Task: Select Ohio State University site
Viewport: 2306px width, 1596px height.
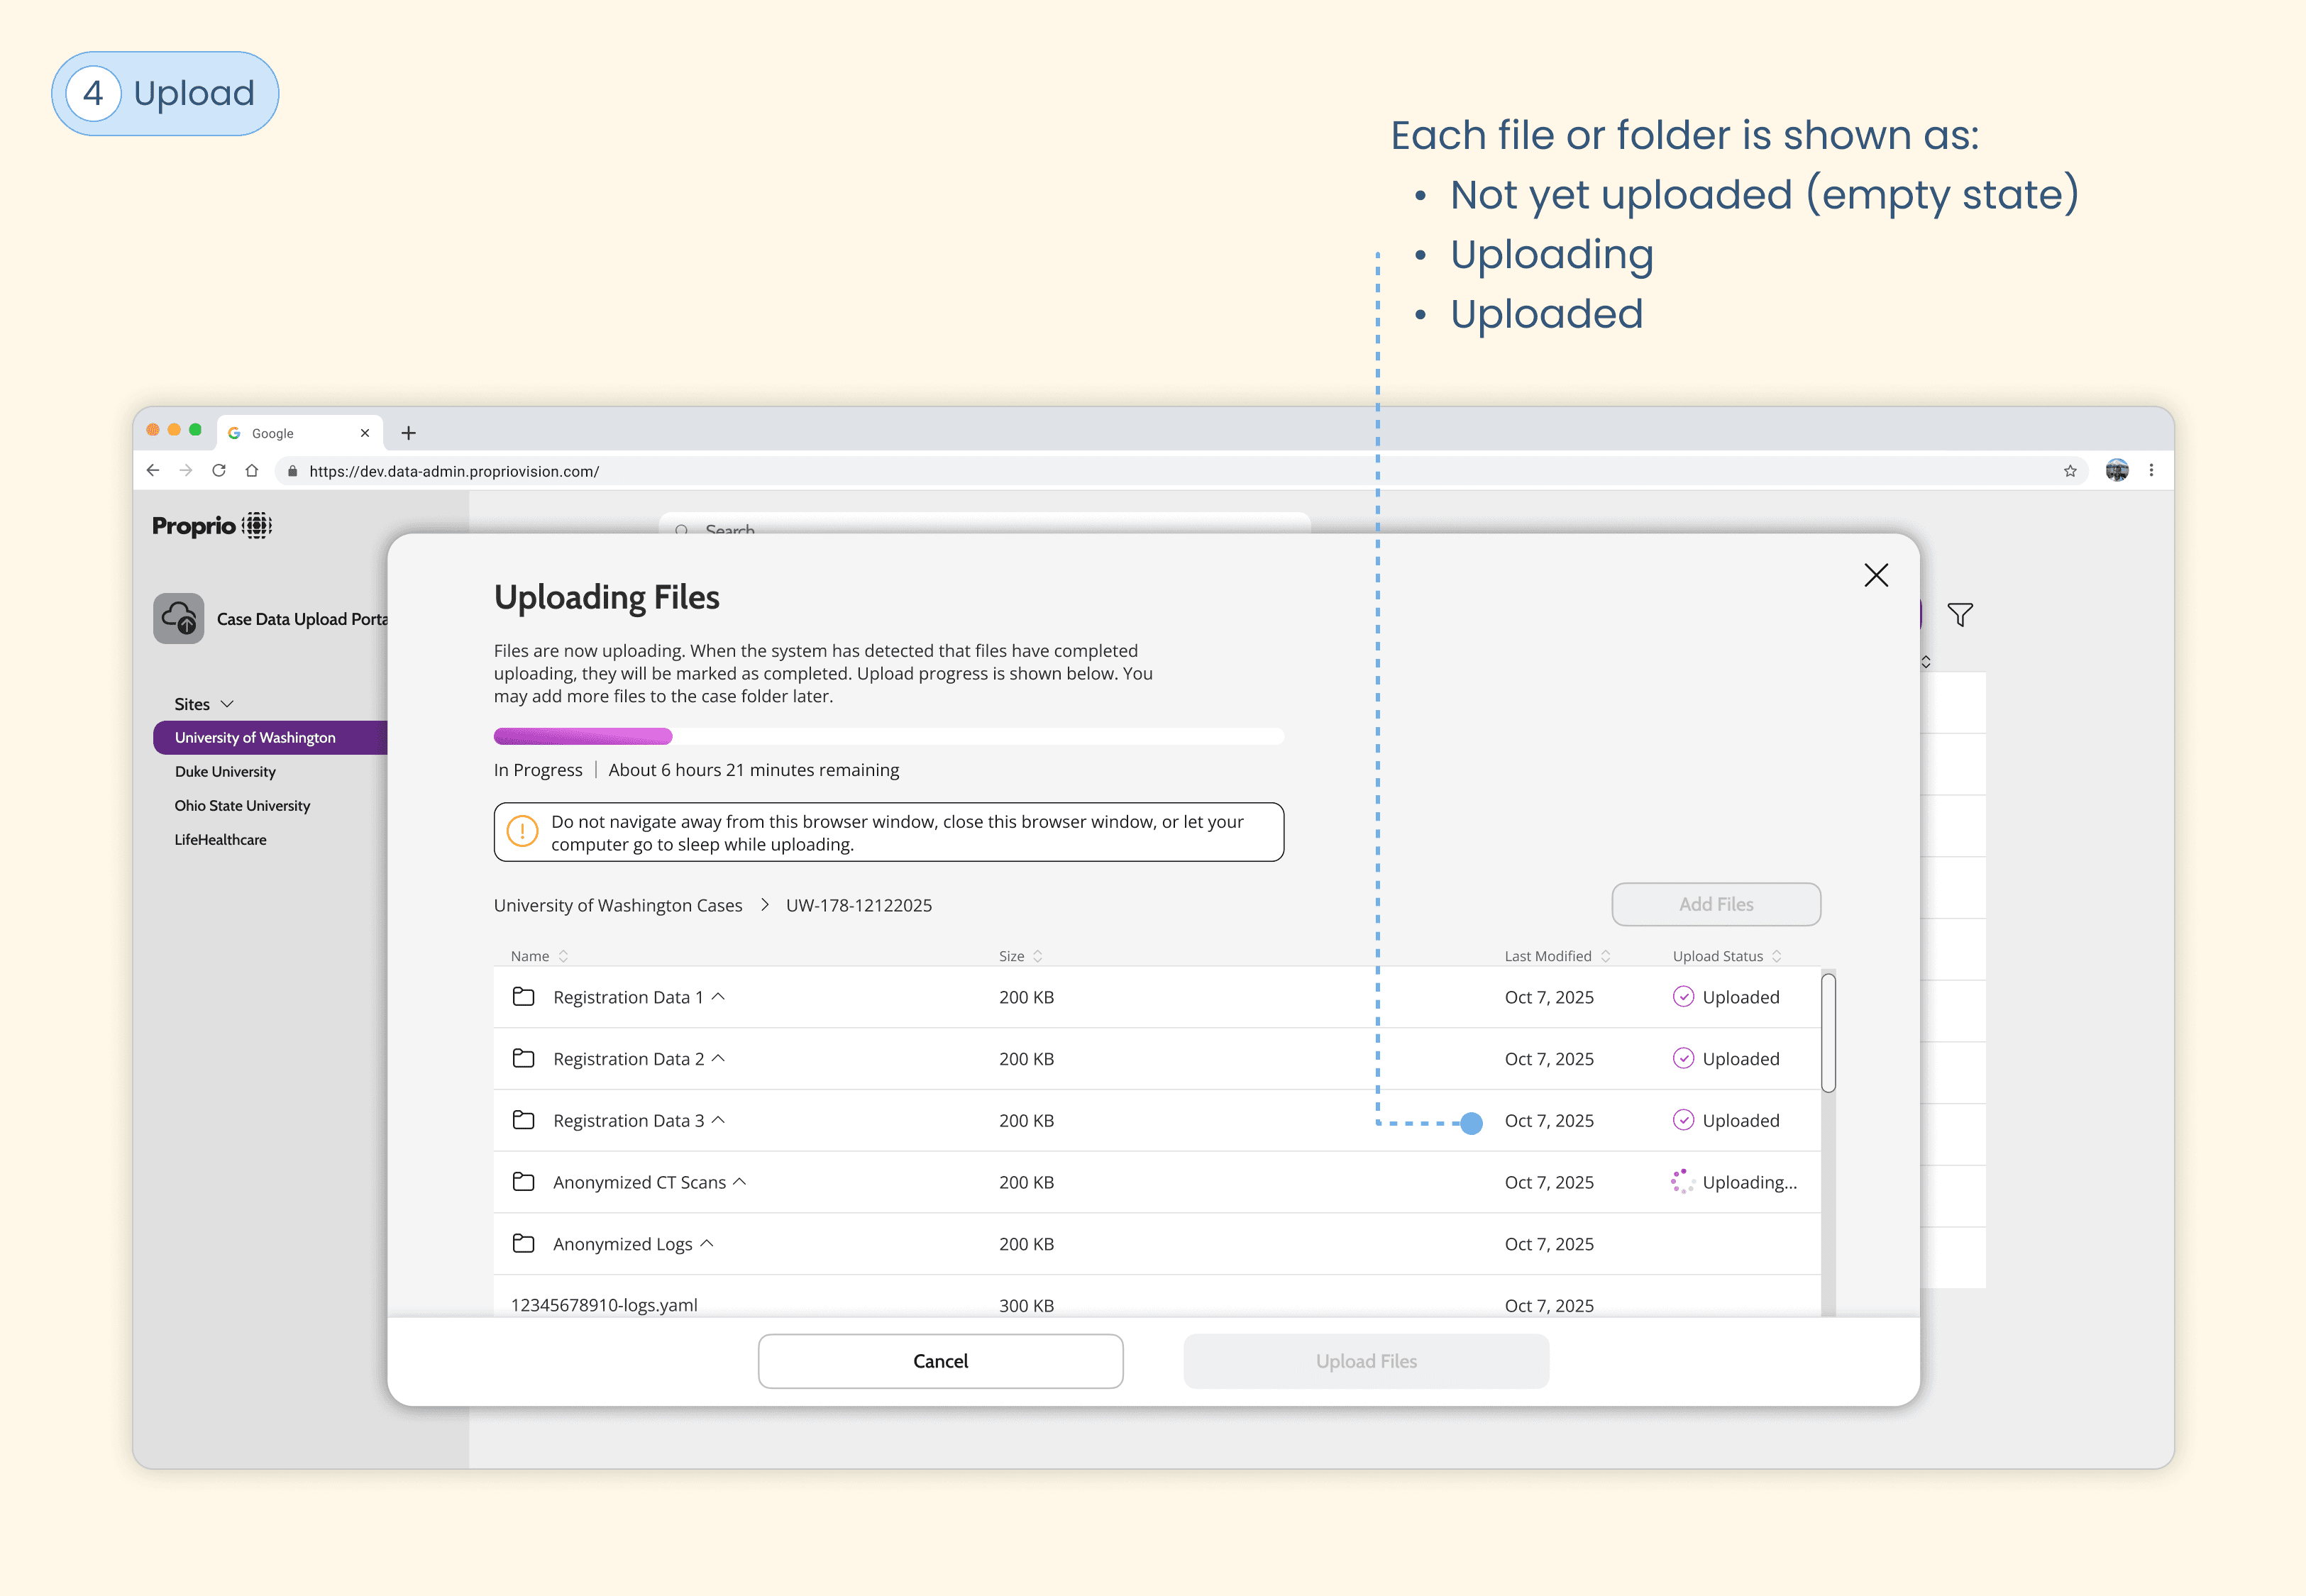Action: point(242,805)
